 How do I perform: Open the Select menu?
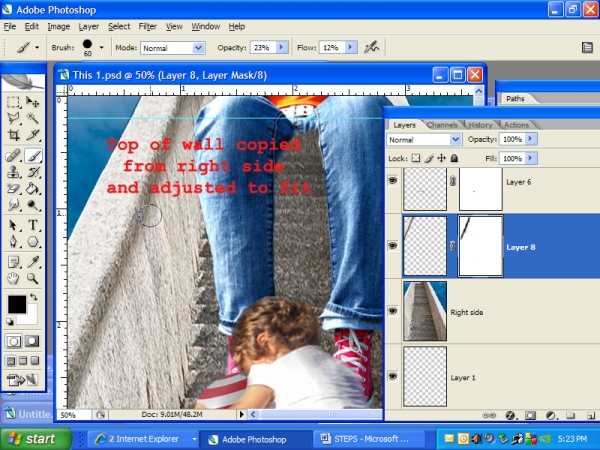point(119,26)
